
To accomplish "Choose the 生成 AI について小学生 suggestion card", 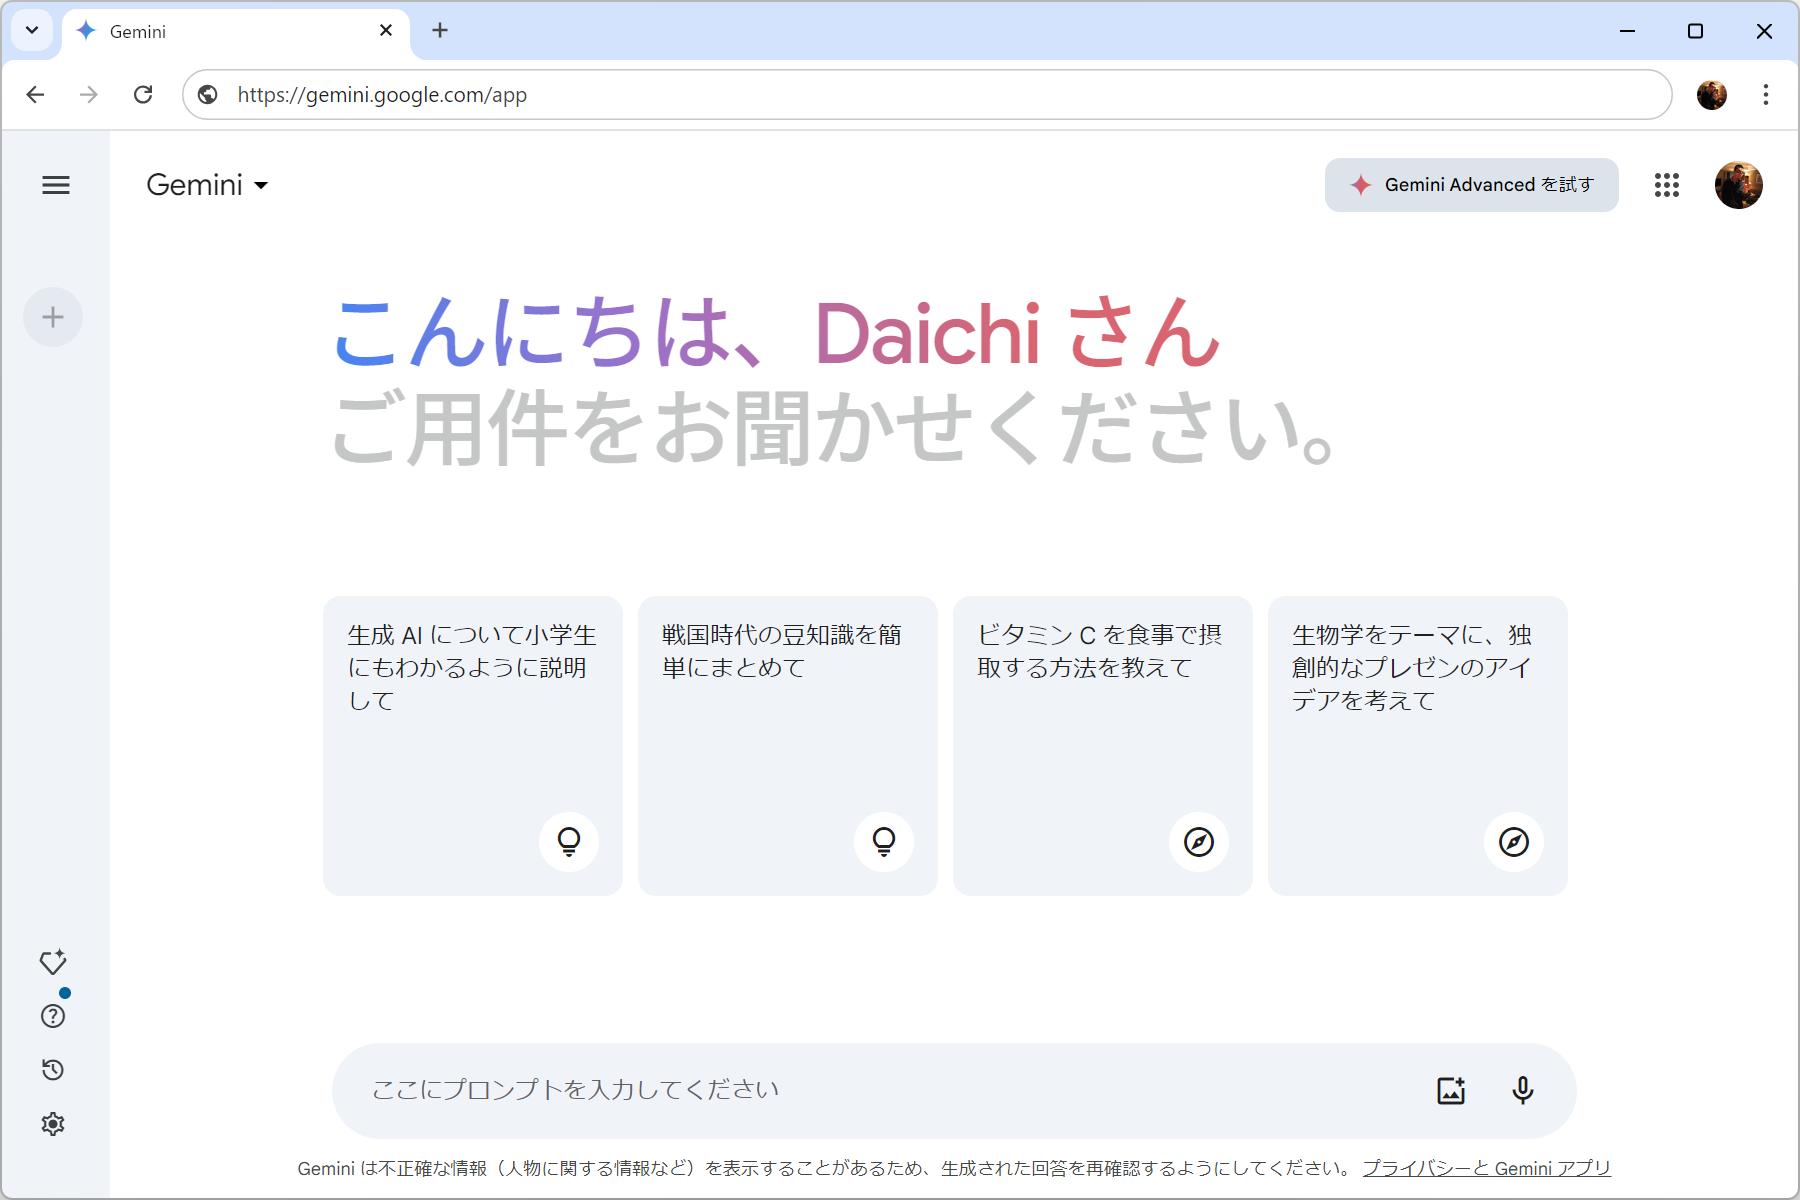I will (x=473, y=746).
